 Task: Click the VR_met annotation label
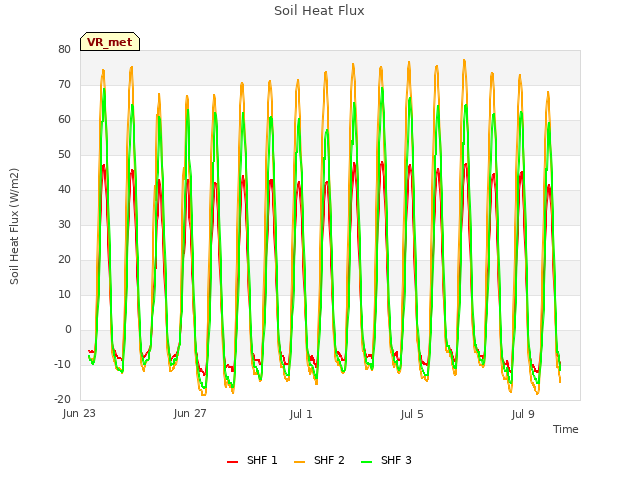click(x=110, y=42)
